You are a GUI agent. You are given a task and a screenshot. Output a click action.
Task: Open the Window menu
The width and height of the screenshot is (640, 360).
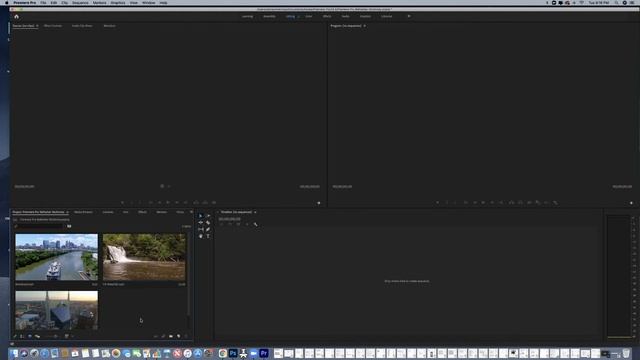149,3
